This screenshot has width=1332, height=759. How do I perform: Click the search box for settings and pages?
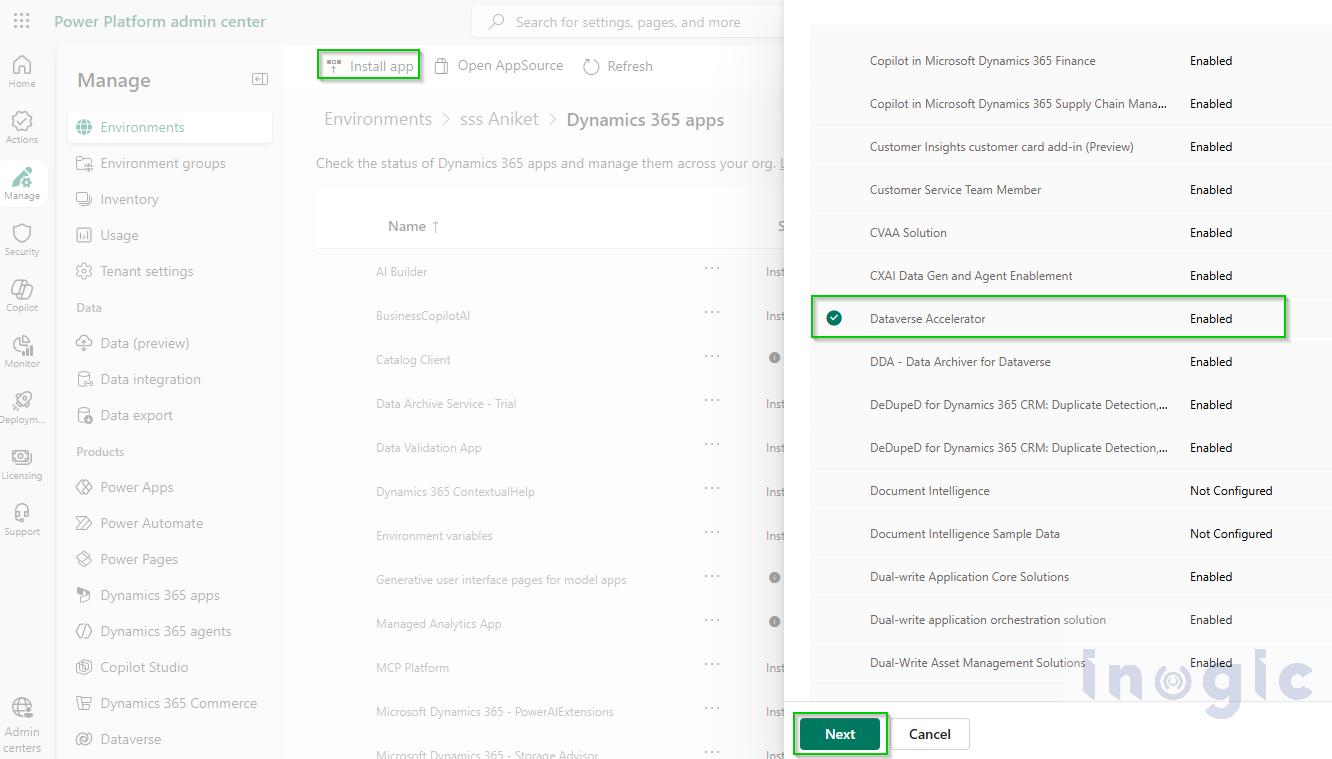pos(628,21)
